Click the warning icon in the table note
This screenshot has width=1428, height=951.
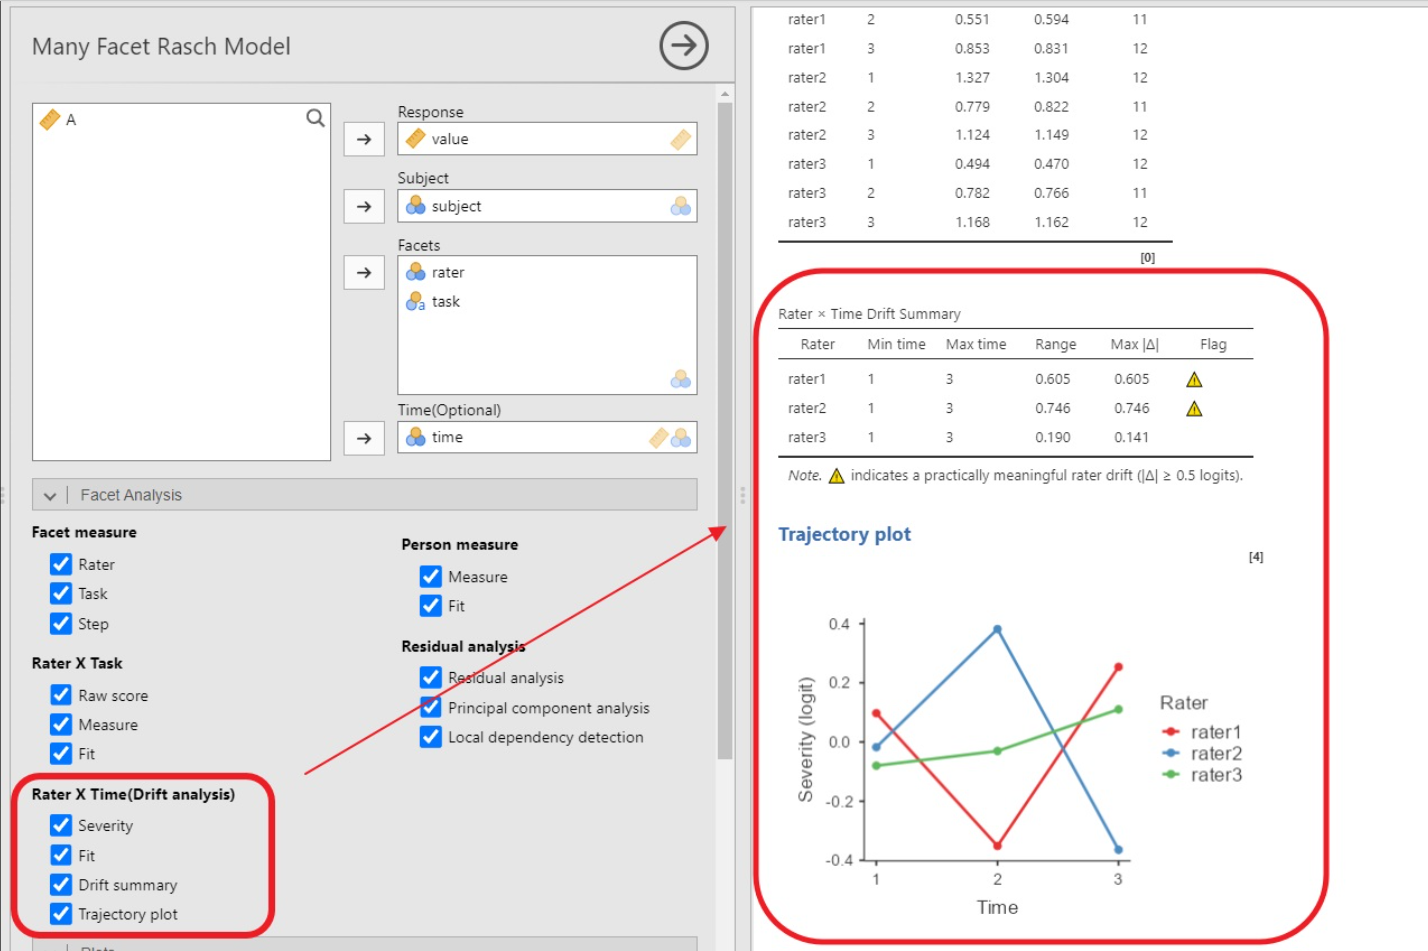(x=837, y=475)
